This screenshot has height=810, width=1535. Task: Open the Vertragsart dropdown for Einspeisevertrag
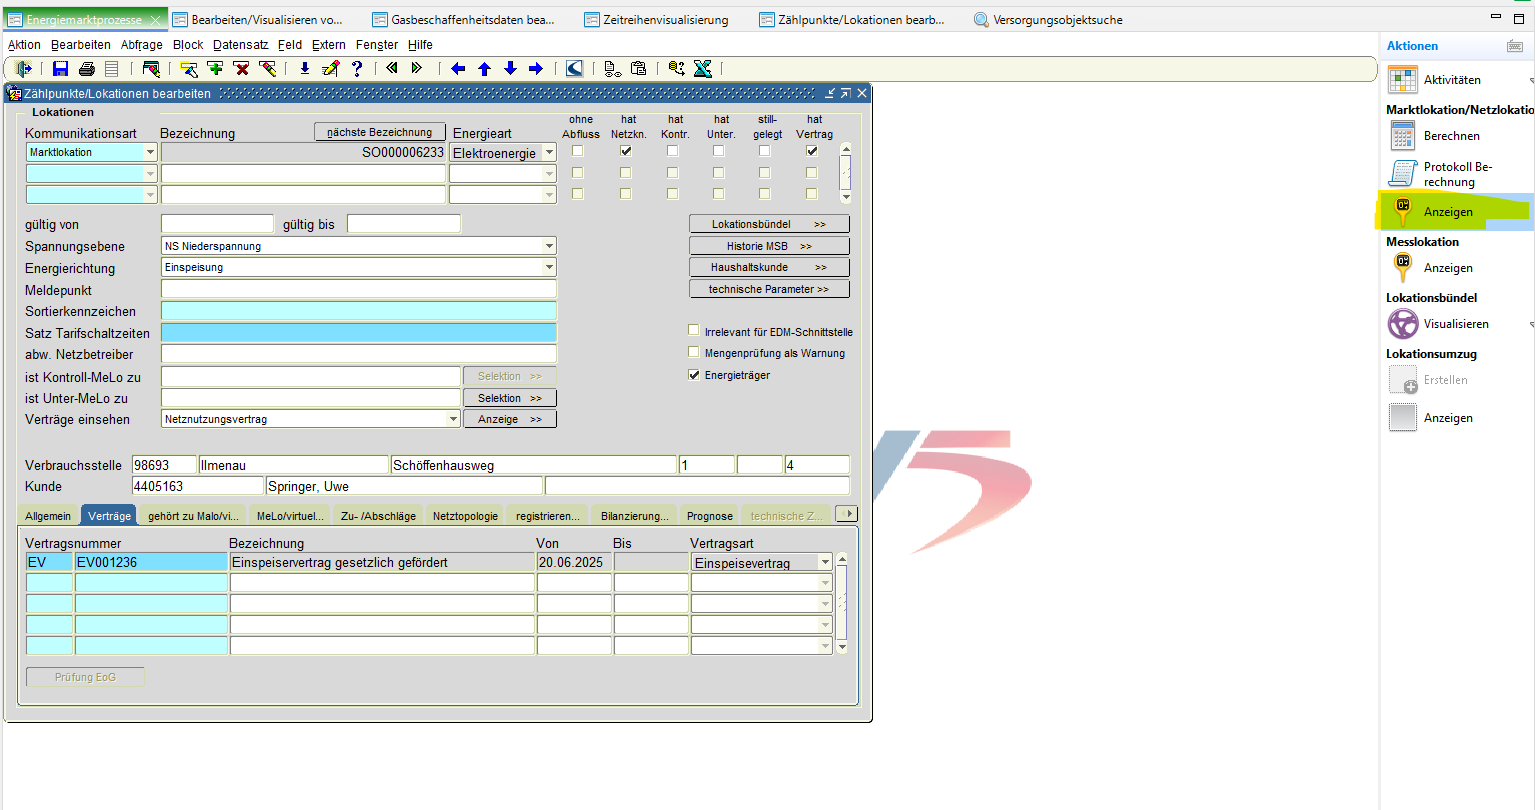pyautogui.click(x=825, y=563)
